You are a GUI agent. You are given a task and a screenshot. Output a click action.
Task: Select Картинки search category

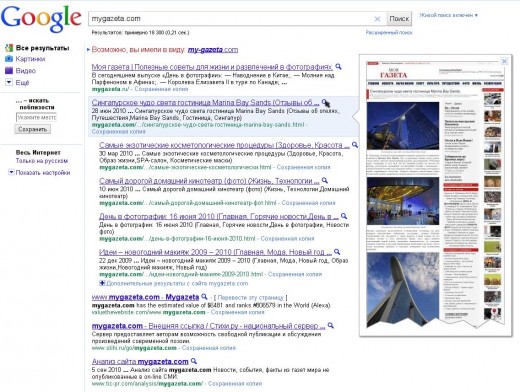point(30,59)
